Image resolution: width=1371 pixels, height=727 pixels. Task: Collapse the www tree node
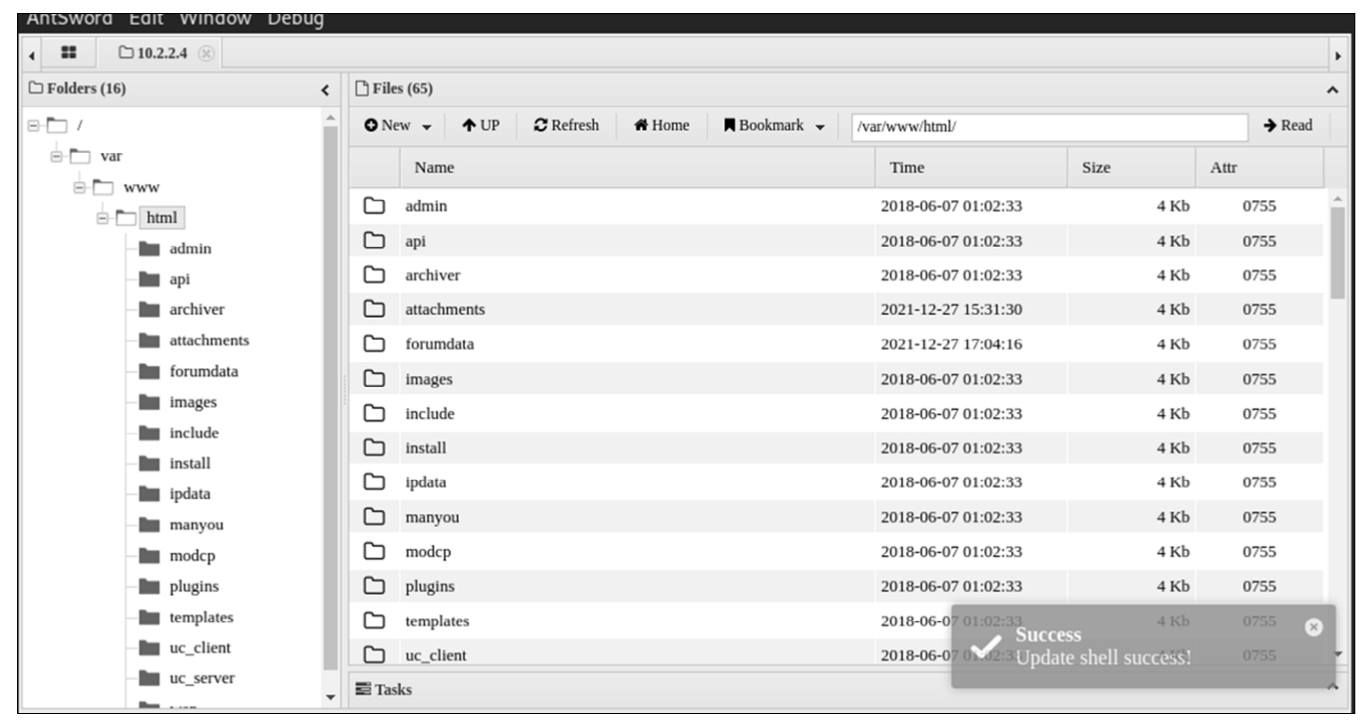point(81,187)
